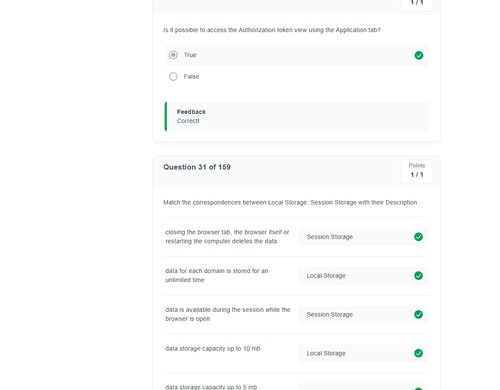The width and height of the screenshot is (500, 390).
Task: Click checkmark on closing browser tab row
Action: 418,237
